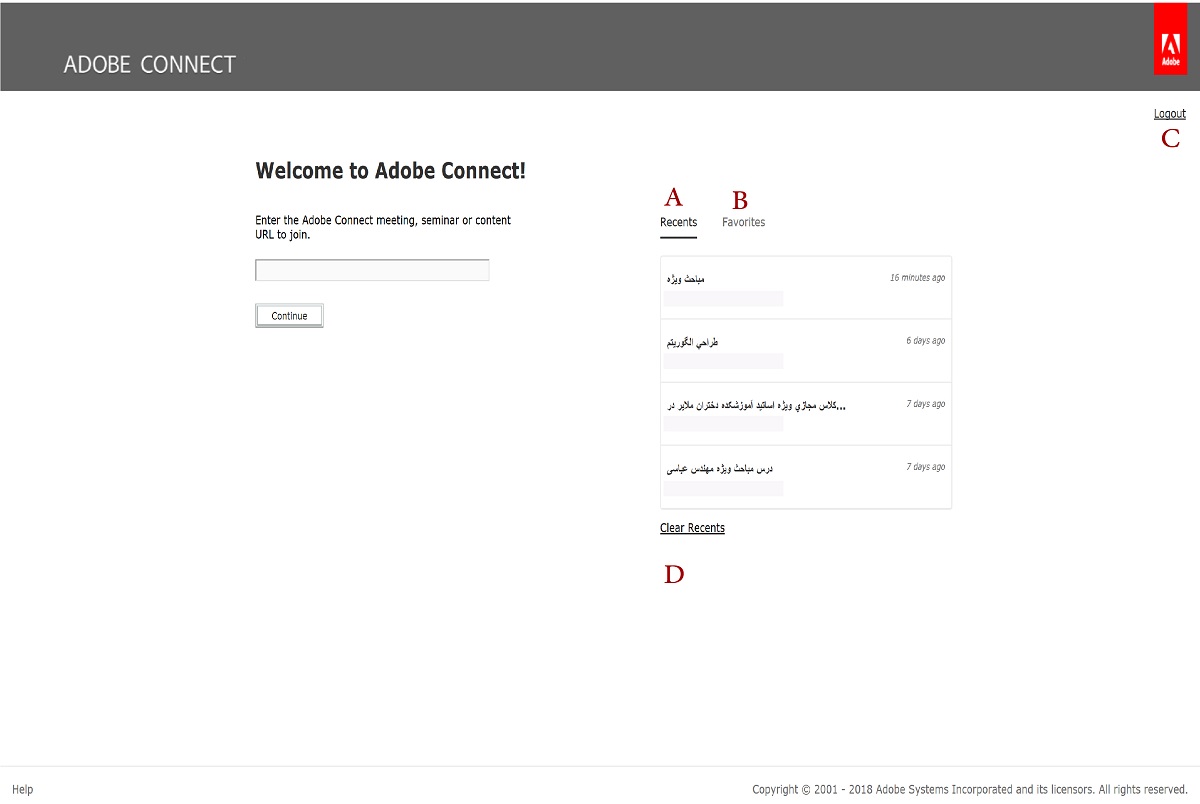Log out using the Logout link

[x=1169, y=114]
